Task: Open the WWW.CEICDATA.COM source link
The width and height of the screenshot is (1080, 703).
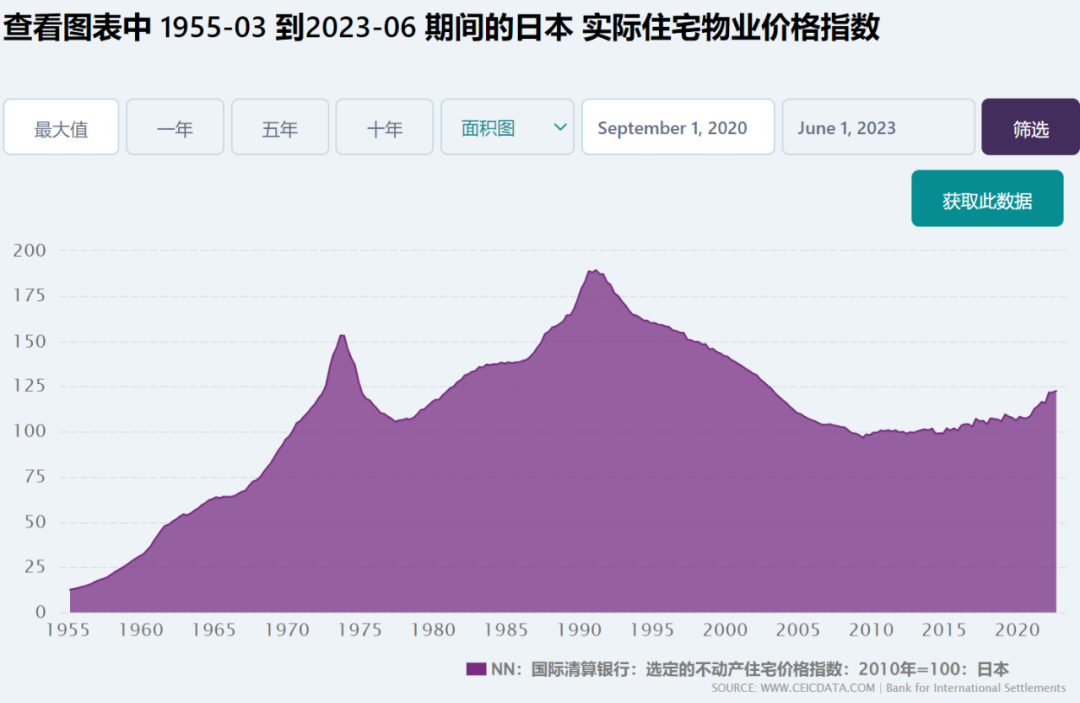Action: 817,688
